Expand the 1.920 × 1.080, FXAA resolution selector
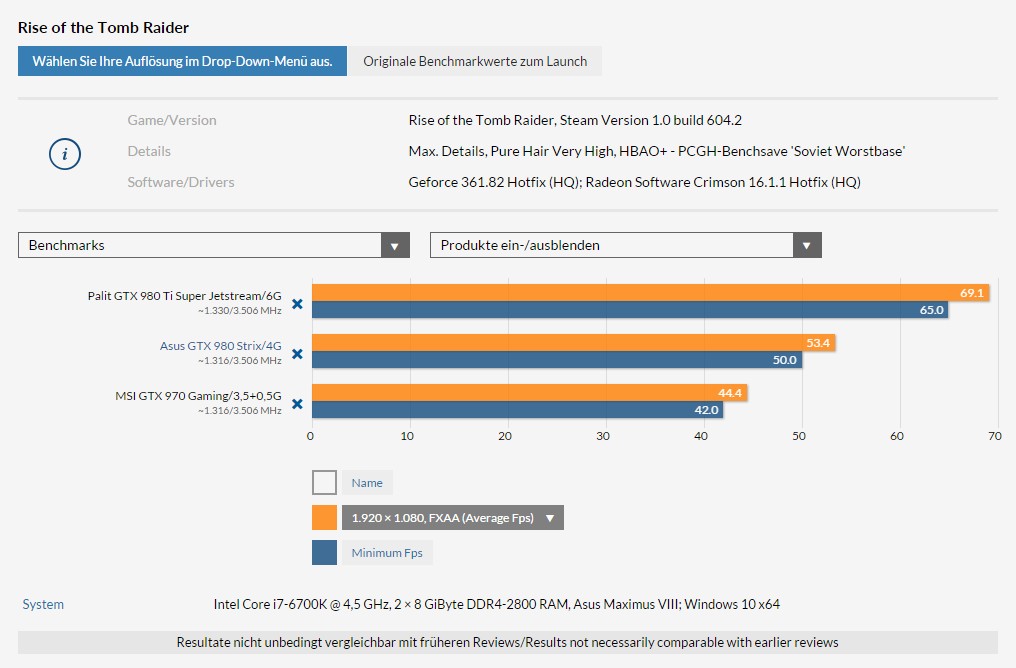The height and width of the screenshot is (668, 1016). (453, 518)
